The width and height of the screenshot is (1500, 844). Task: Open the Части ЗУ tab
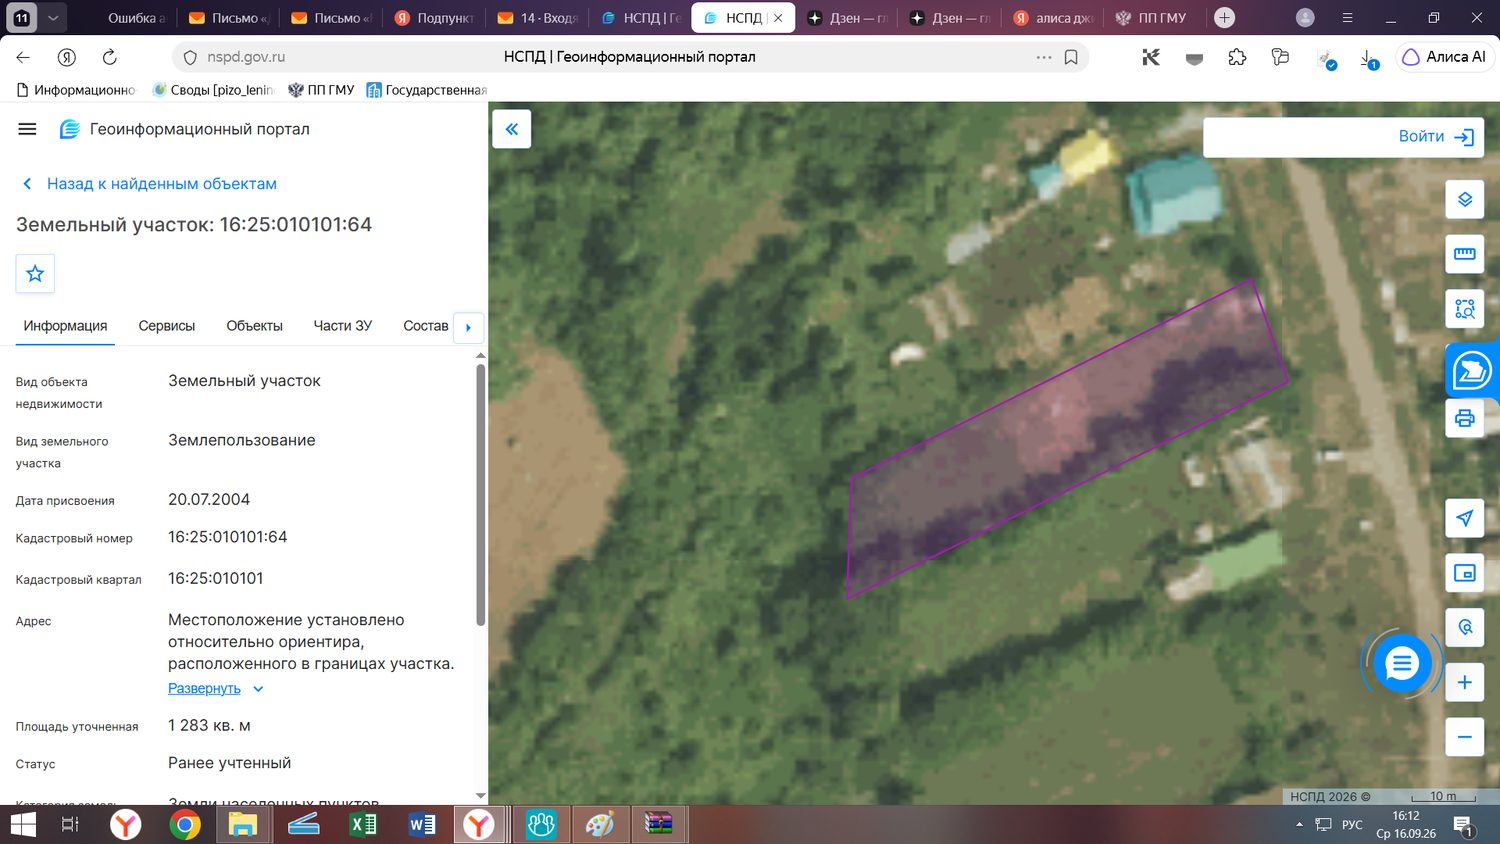[343, 326]
